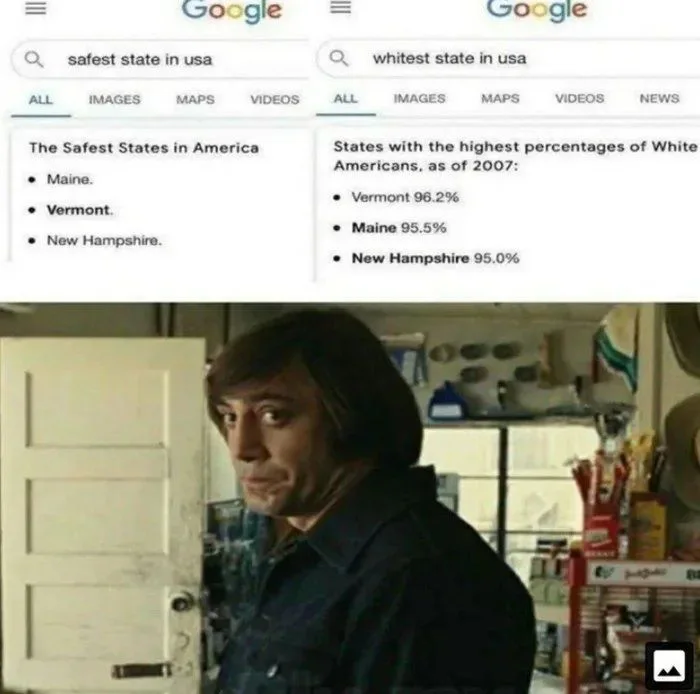Switch to IMAGES tab in right search
This screenshot has height=694, width=700.
coord(419,99)
